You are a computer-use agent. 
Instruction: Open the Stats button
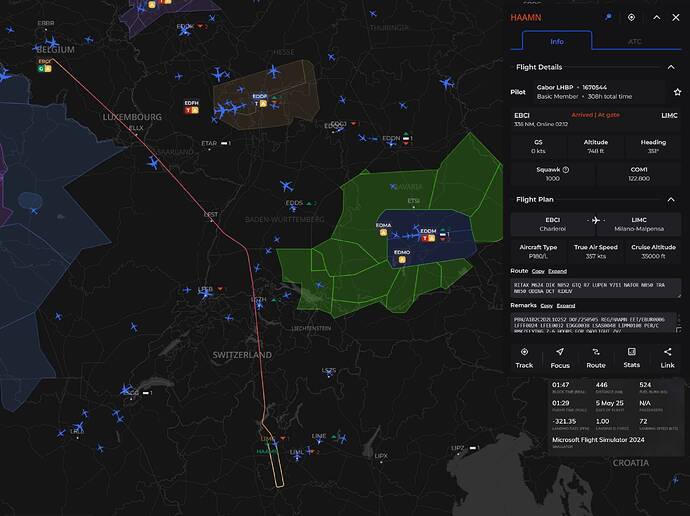point(631,358)
